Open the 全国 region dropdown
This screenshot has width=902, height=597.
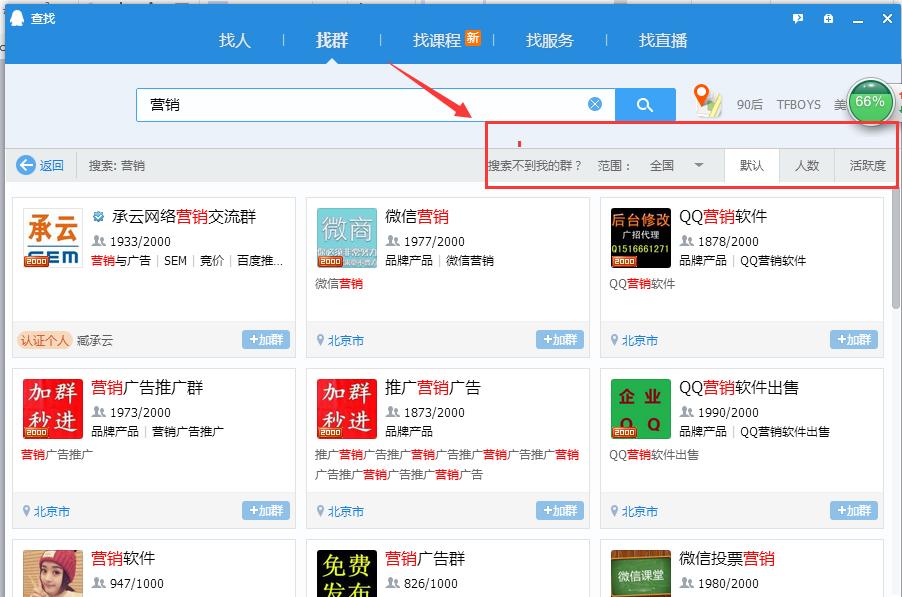coord(679,166)
